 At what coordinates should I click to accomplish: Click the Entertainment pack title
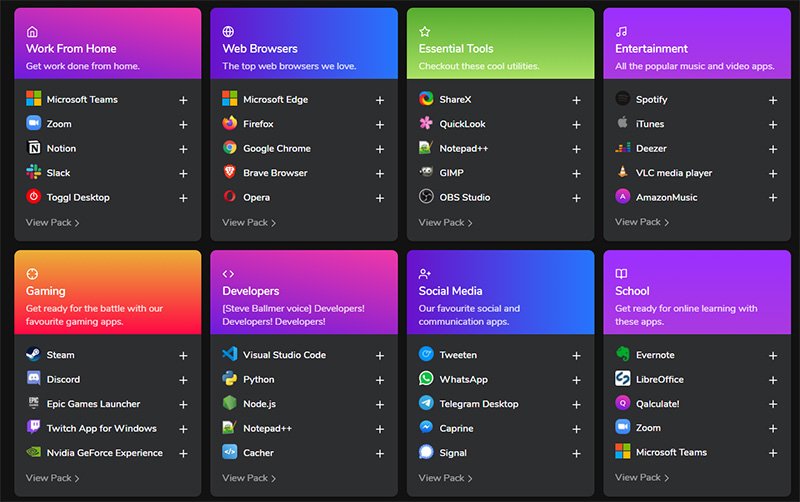[651, 48]
